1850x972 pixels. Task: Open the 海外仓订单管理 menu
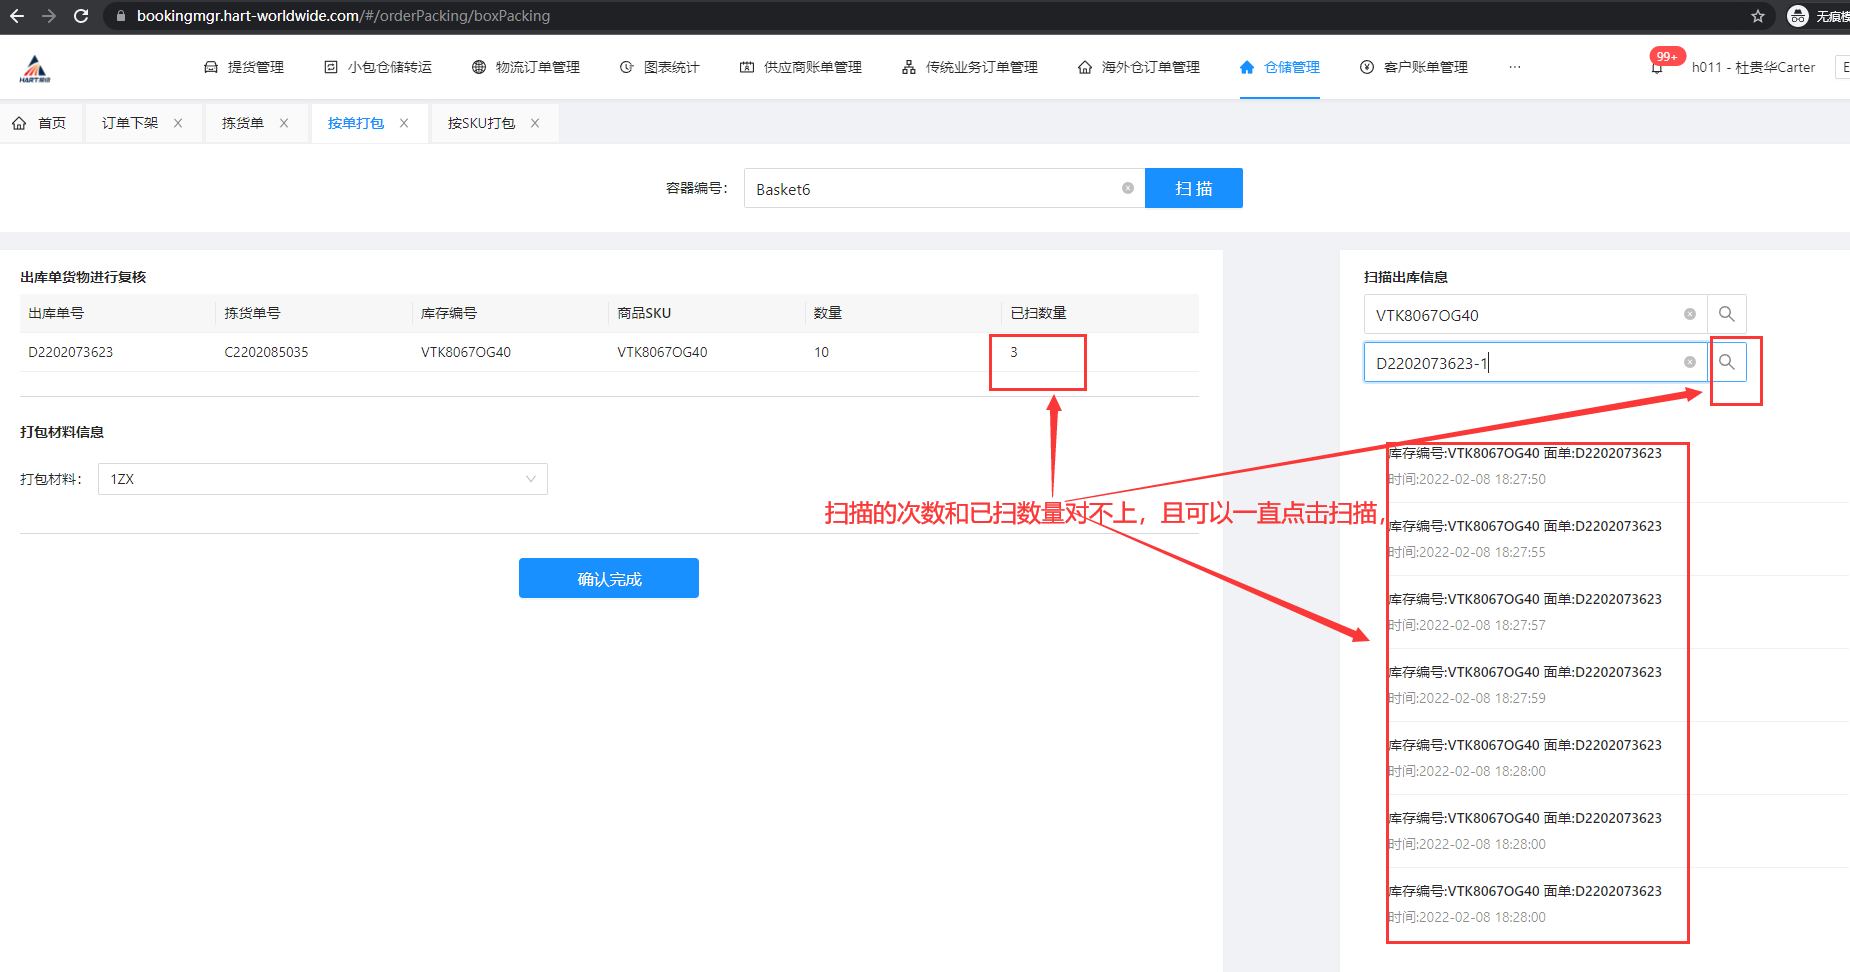[1139, 67]
